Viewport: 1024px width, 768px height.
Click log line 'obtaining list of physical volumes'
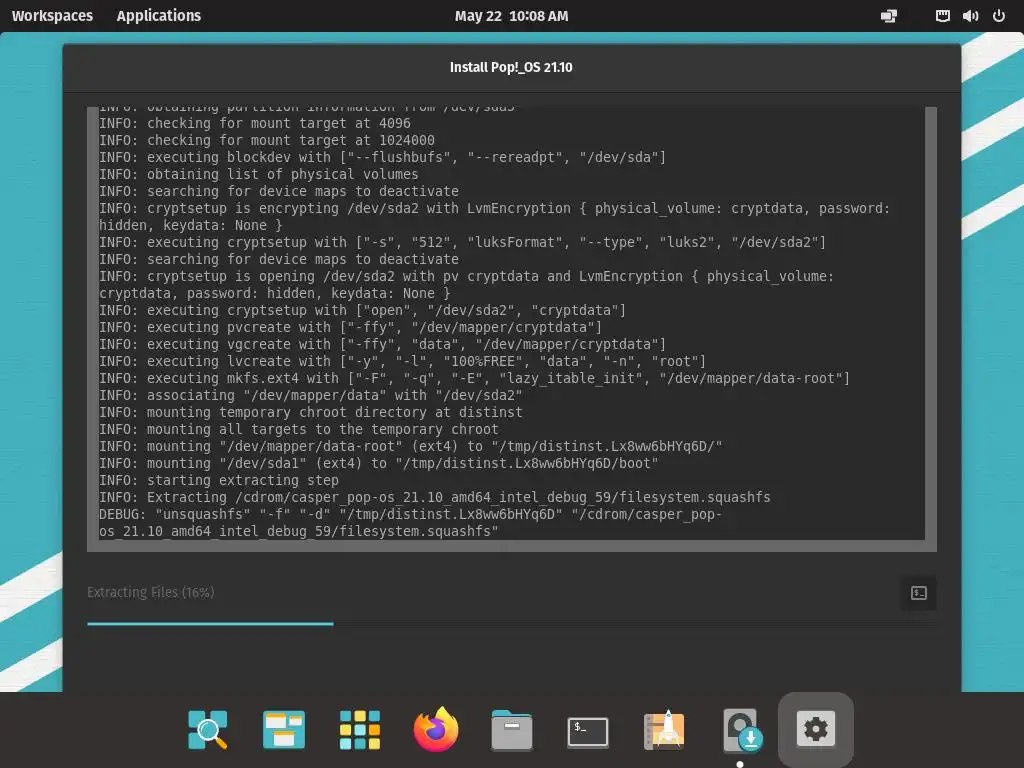click(x=259, y=174)
